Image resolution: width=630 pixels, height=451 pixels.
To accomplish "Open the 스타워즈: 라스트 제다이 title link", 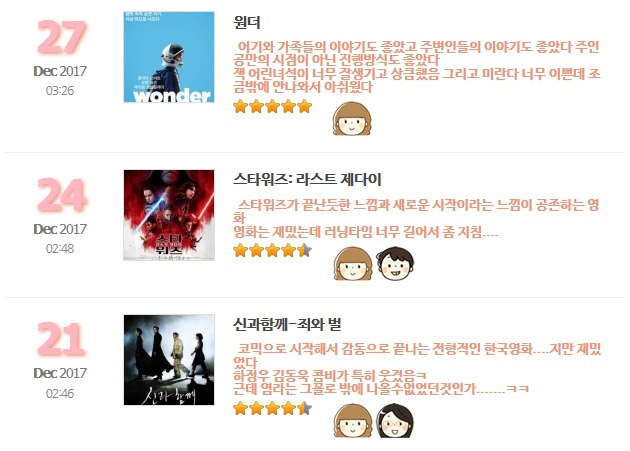I will point(307,179).
